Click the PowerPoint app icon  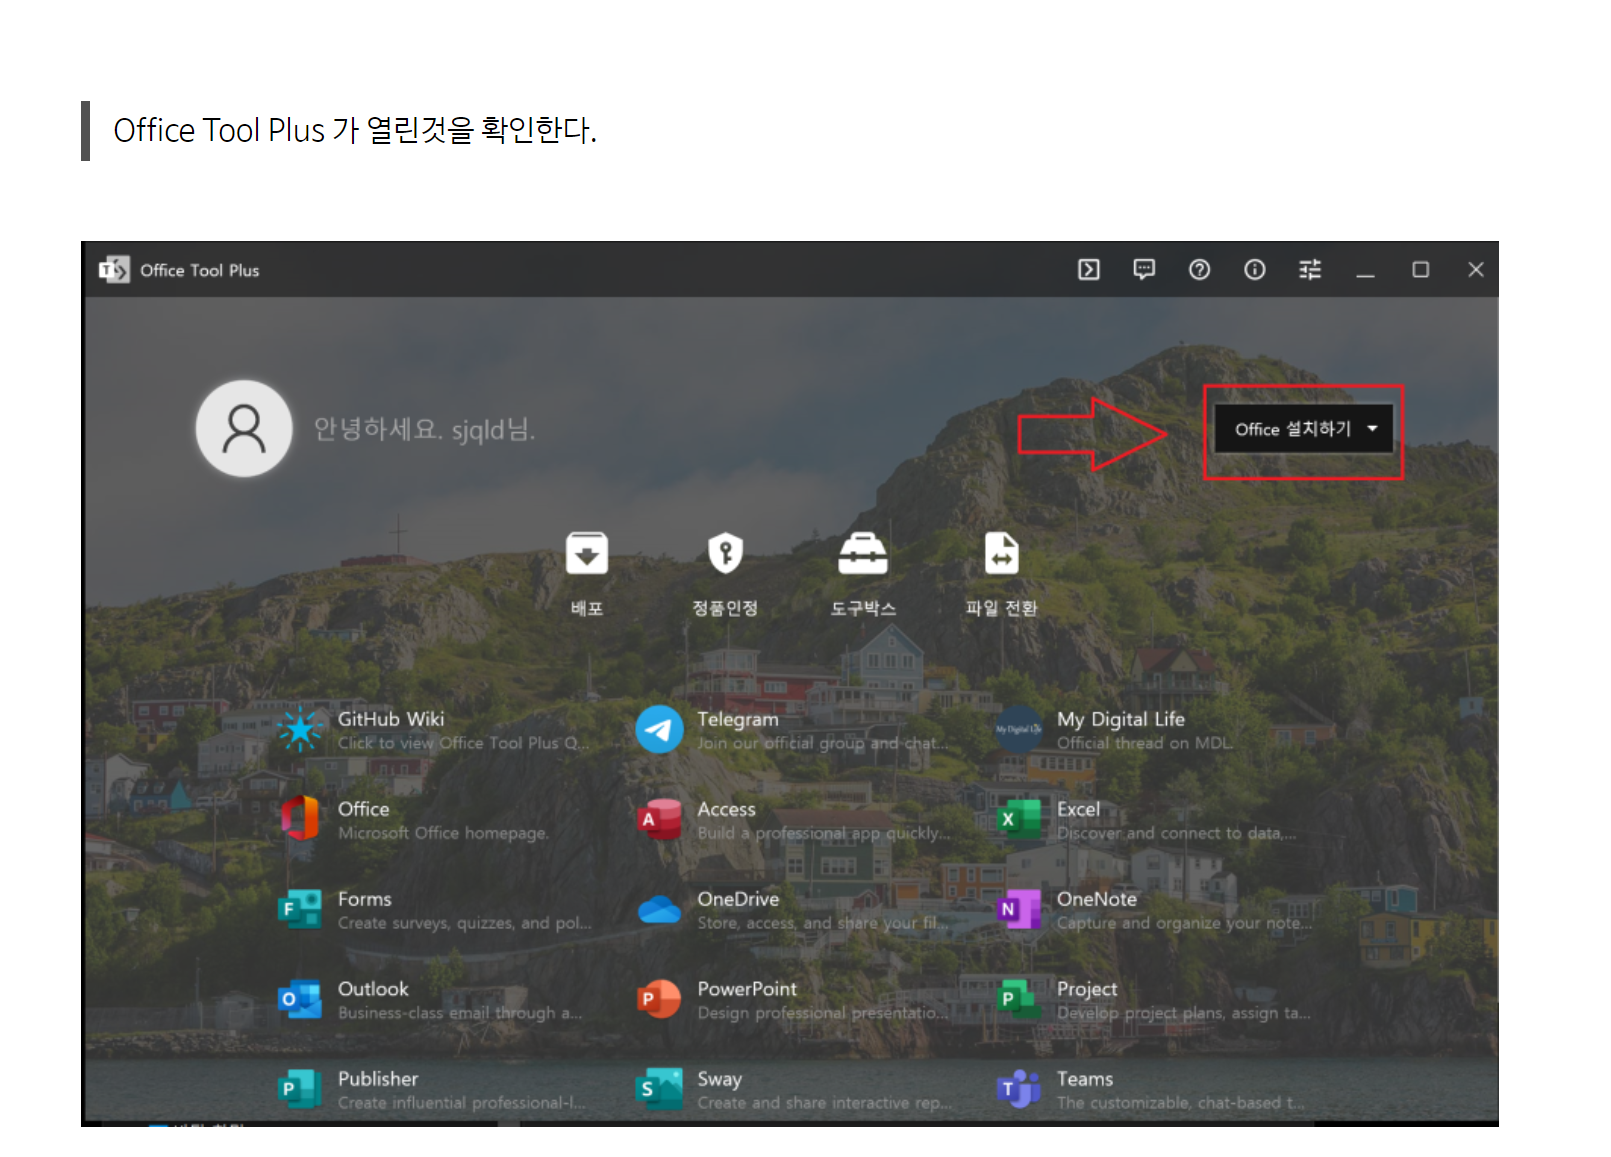click(x=660, y=999)
